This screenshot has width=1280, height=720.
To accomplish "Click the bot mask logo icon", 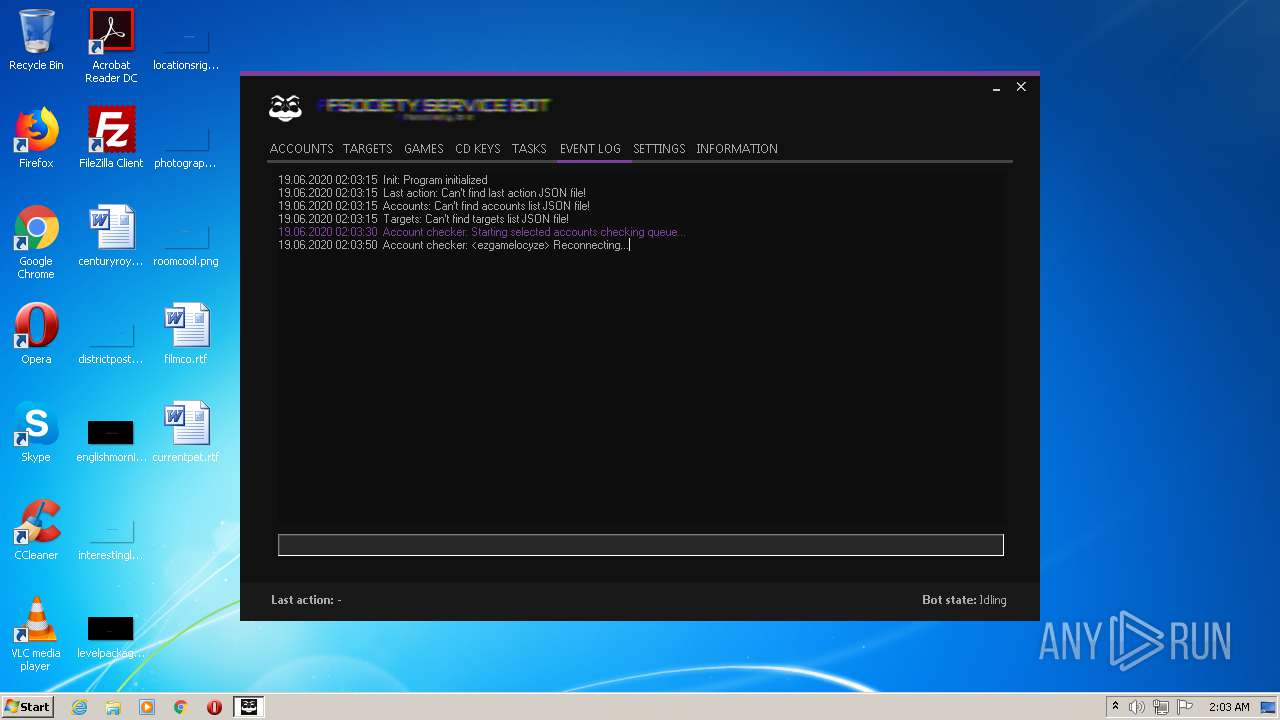I will [286, 107].
